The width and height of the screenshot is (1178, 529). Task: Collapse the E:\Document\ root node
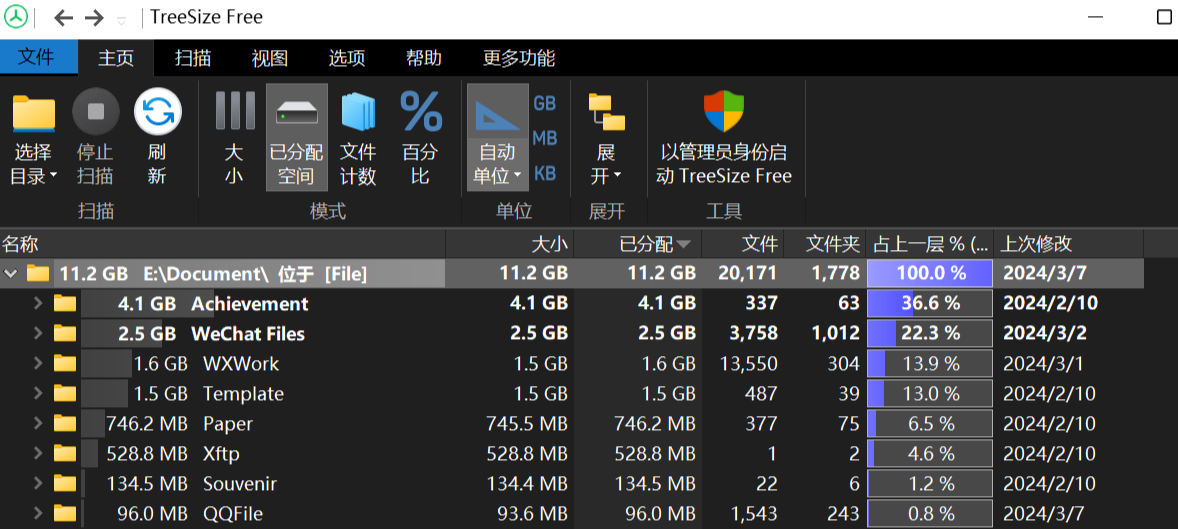coord(11,274)
